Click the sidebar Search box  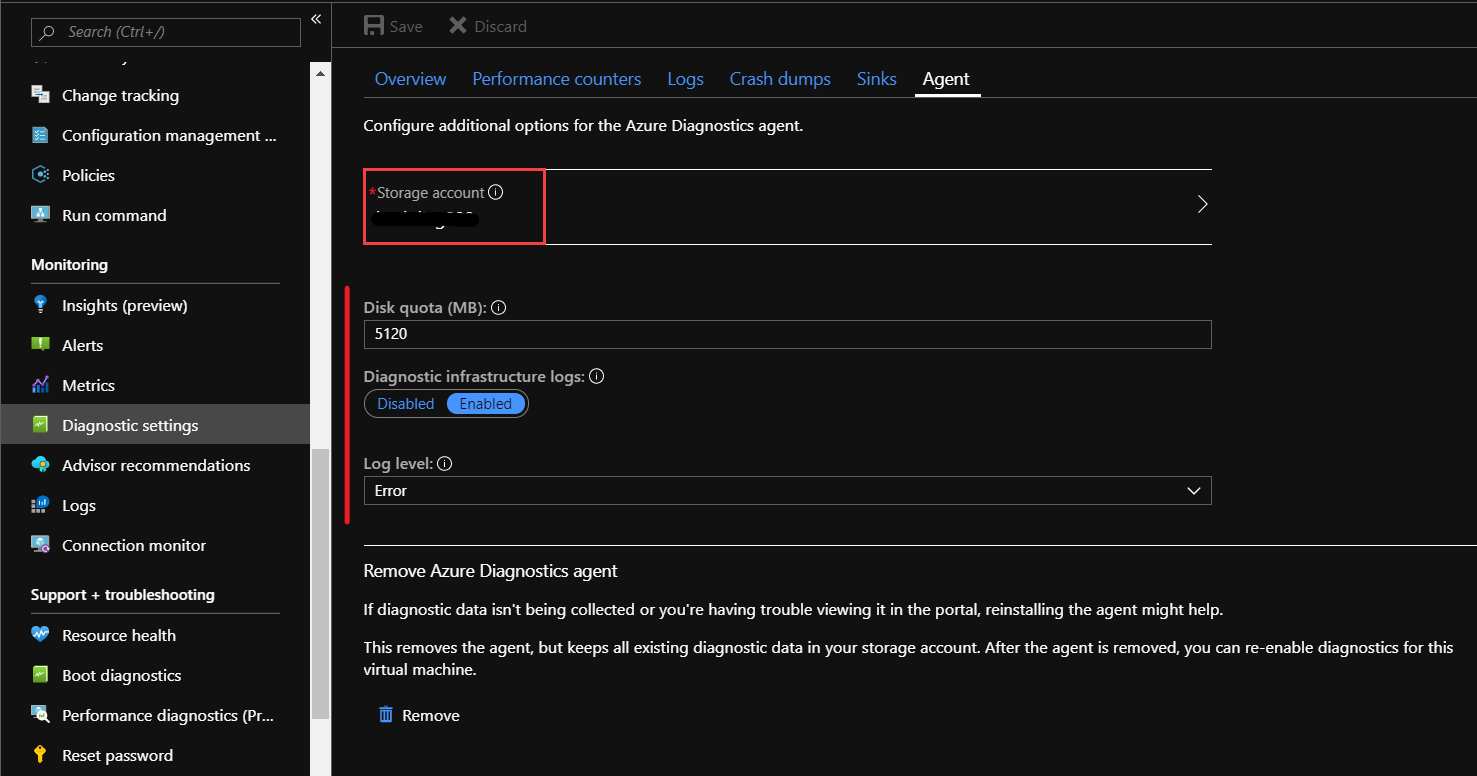click(166, 32)
